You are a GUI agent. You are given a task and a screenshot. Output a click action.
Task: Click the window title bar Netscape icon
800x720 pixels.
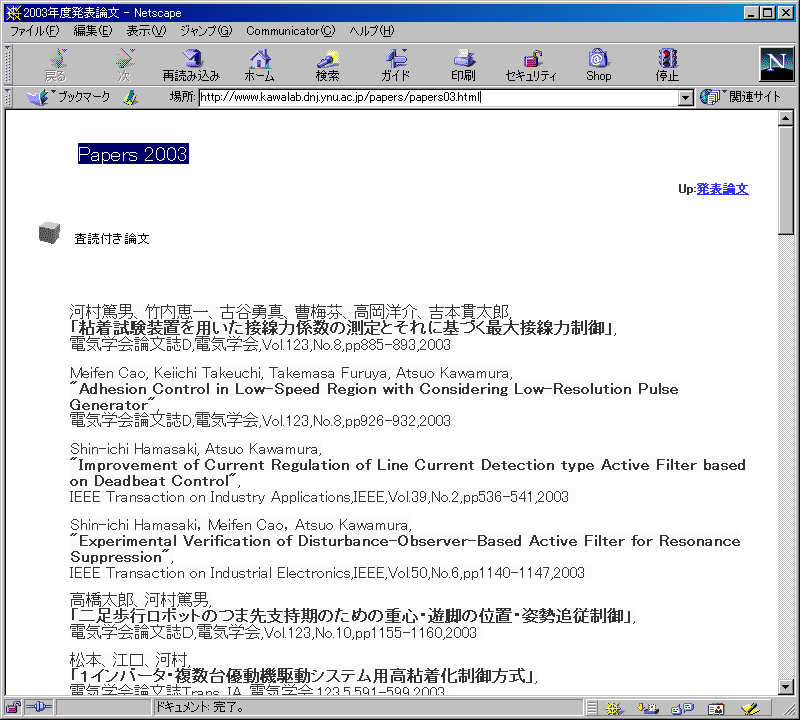coord(14,13)
